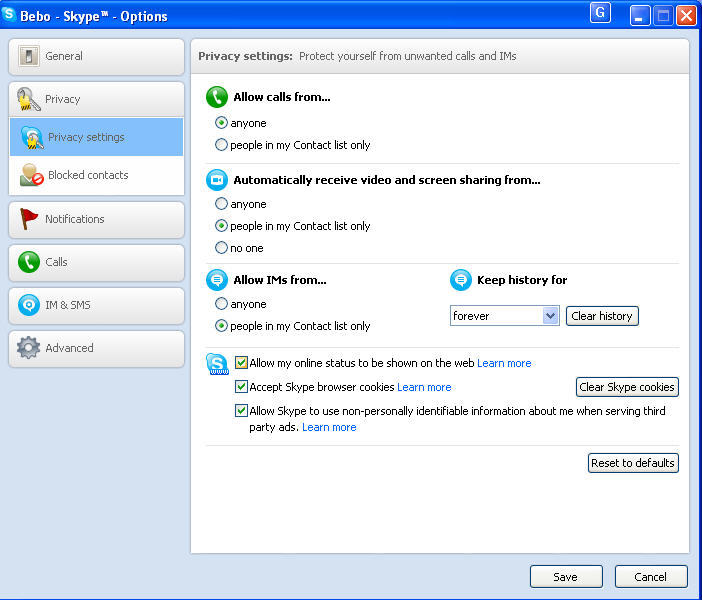Uncheck Accept Skype browser cookies
The height and width of the screenshot is (600, 702).
241,386
